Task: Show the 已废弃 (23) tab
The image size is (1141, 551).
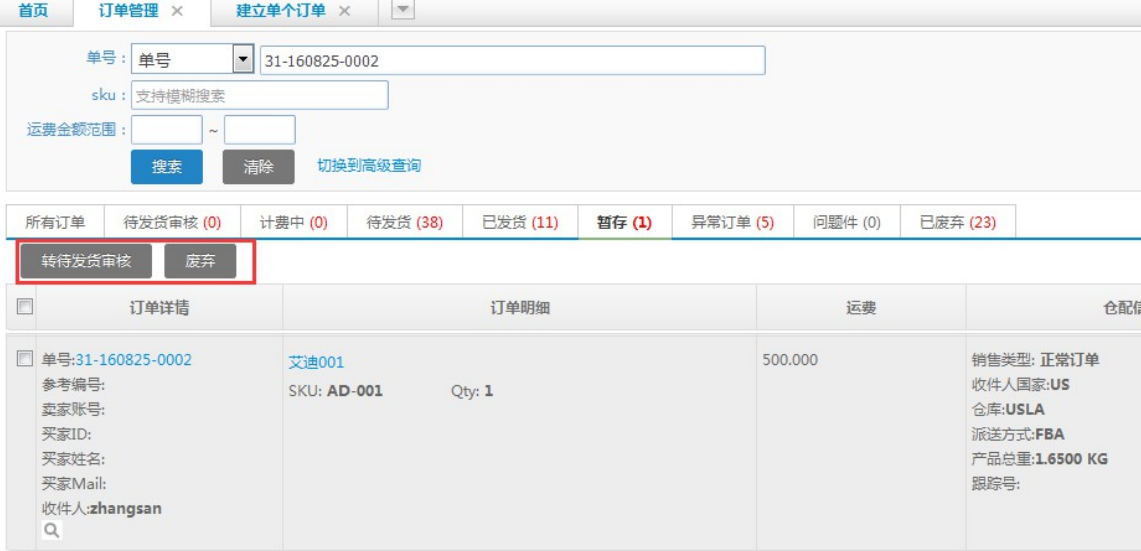Action: [957, 222]
